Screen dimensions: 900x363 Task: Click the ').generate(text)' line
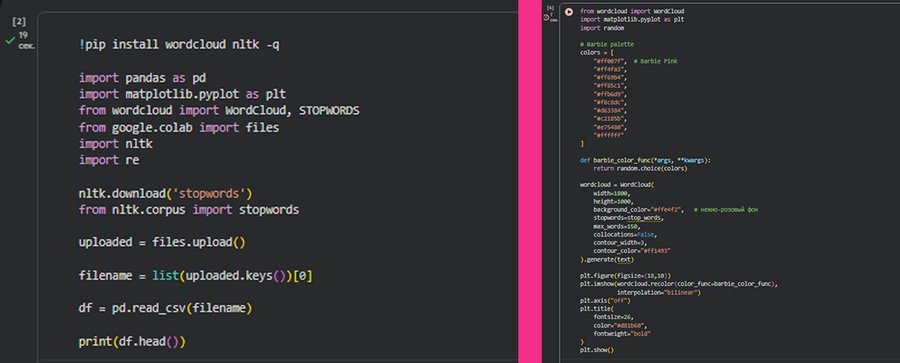(x=607, y=260)
